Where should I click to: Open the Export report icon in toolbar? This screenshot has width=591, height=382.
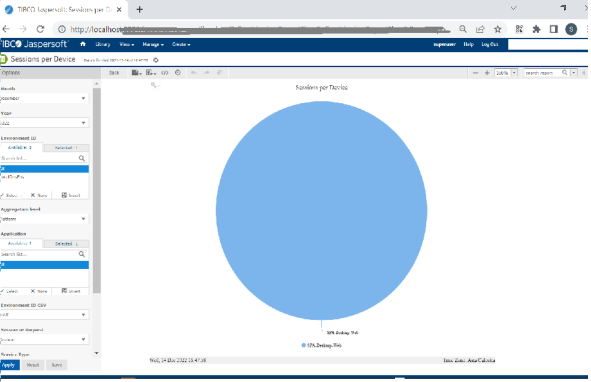point(151,72)
